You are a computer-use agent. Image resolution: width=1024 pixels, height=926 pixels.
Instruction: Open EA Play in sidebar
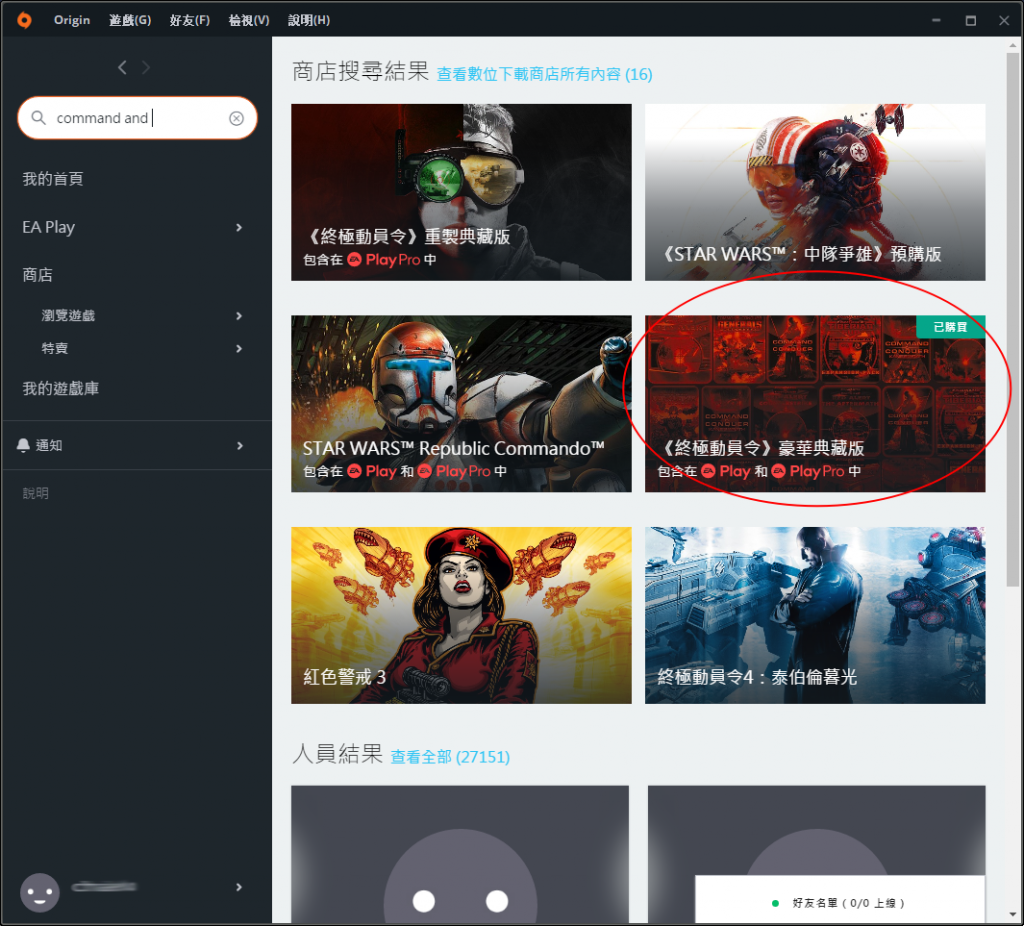tap(48, 227)
